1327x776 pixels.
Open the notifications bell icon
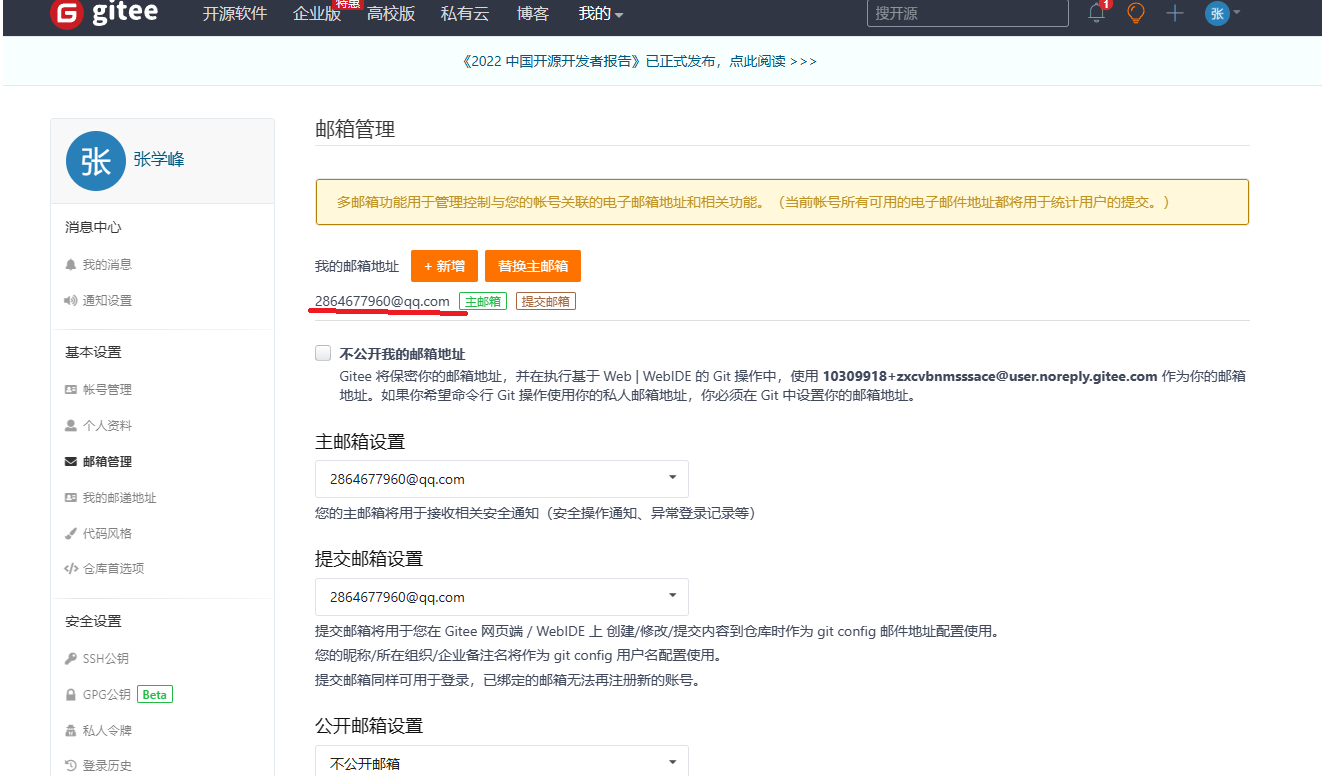(x=1097, y=13)
